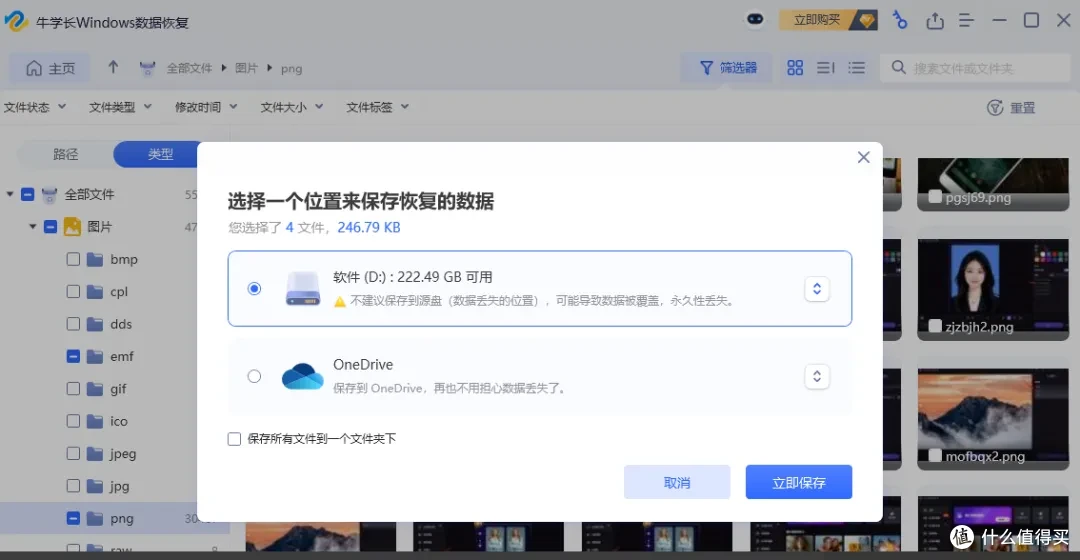Image resolution: width=1080 pixels, height=560 pixels.
Task: Select 图片 breadcrumb item
Action: [246, 68]
